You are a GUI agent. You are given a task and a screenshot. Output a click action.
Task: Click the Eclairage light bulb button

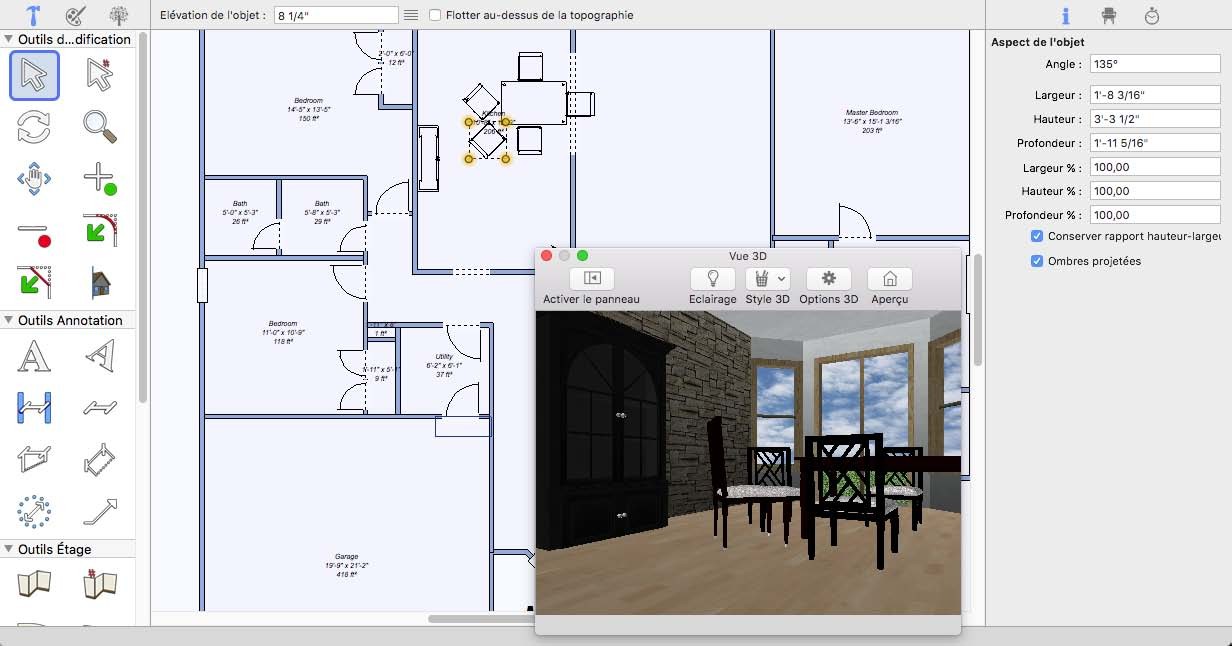pos(713,279)
